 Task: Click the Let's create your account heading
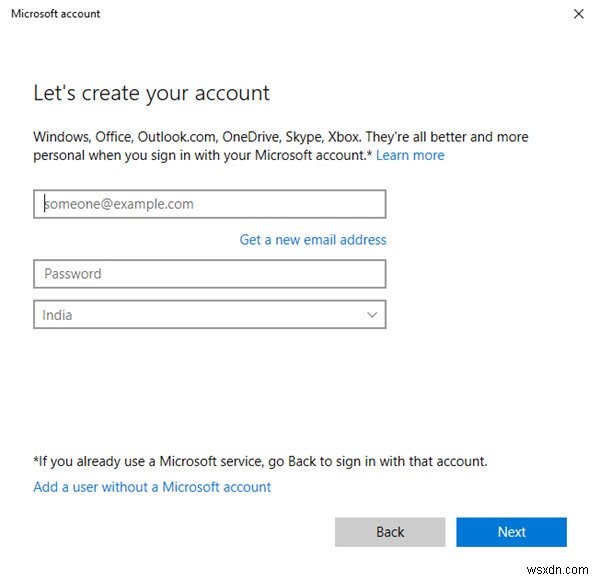point(152,93)
